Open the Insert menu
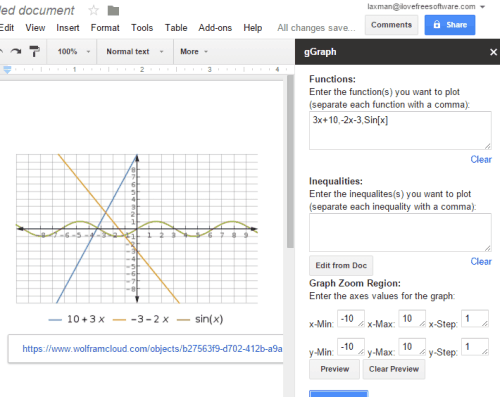Screen dimensions: 500x397 [68, 28]
